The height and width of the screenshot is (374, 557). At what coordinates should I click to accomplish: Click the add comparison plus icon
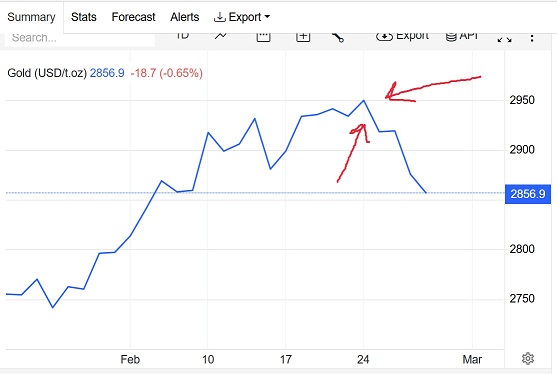303,37
